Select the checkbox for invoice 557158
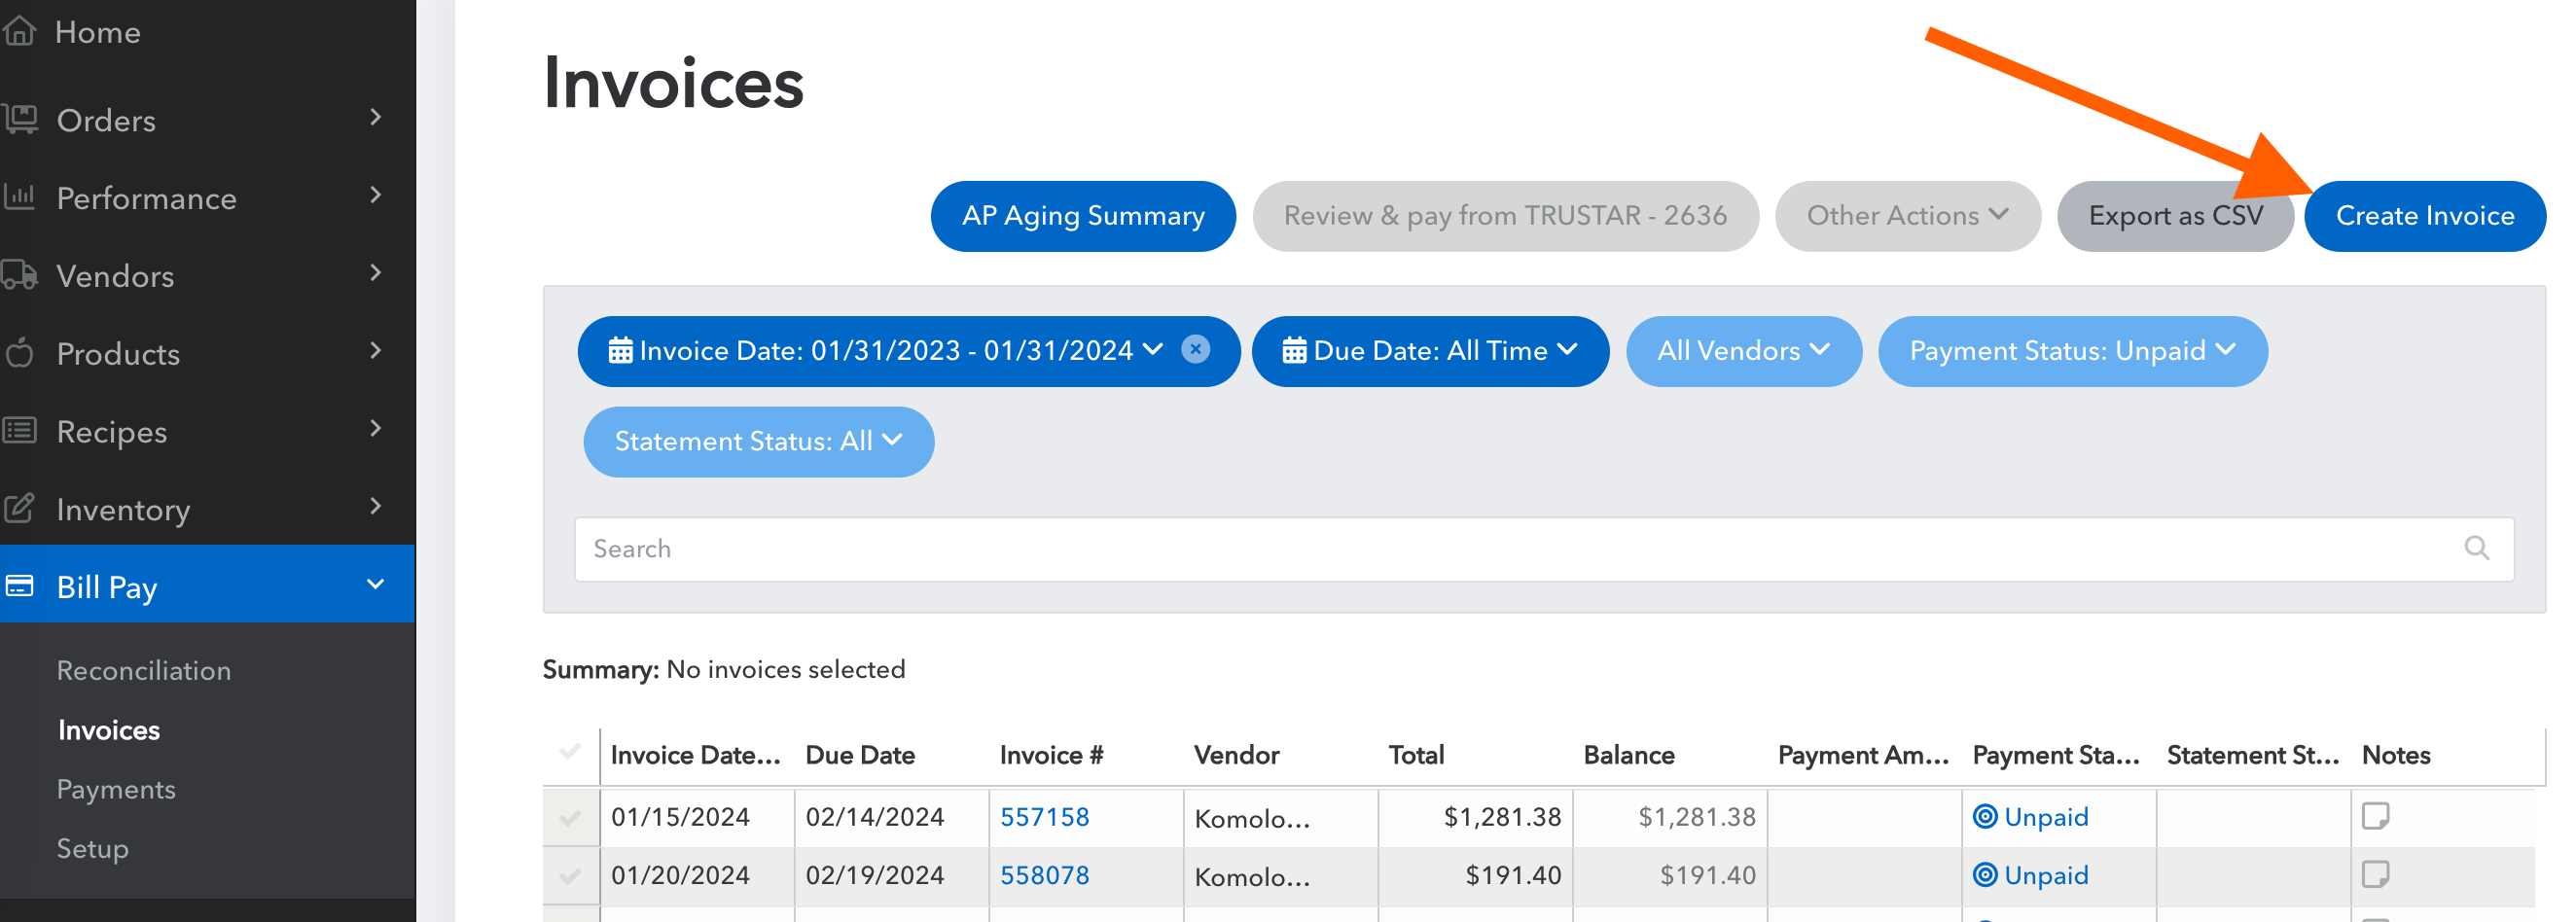Screen dimensions: 2576x922 coord(570,817)
